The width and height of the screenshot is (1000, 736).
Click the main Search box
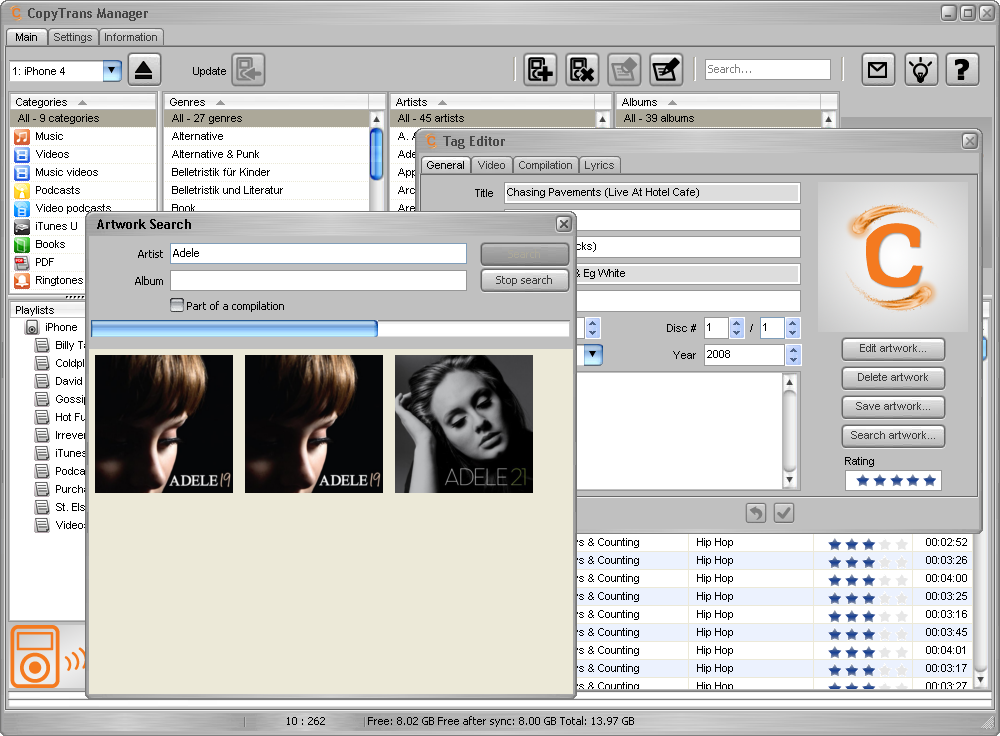[768, 70]
